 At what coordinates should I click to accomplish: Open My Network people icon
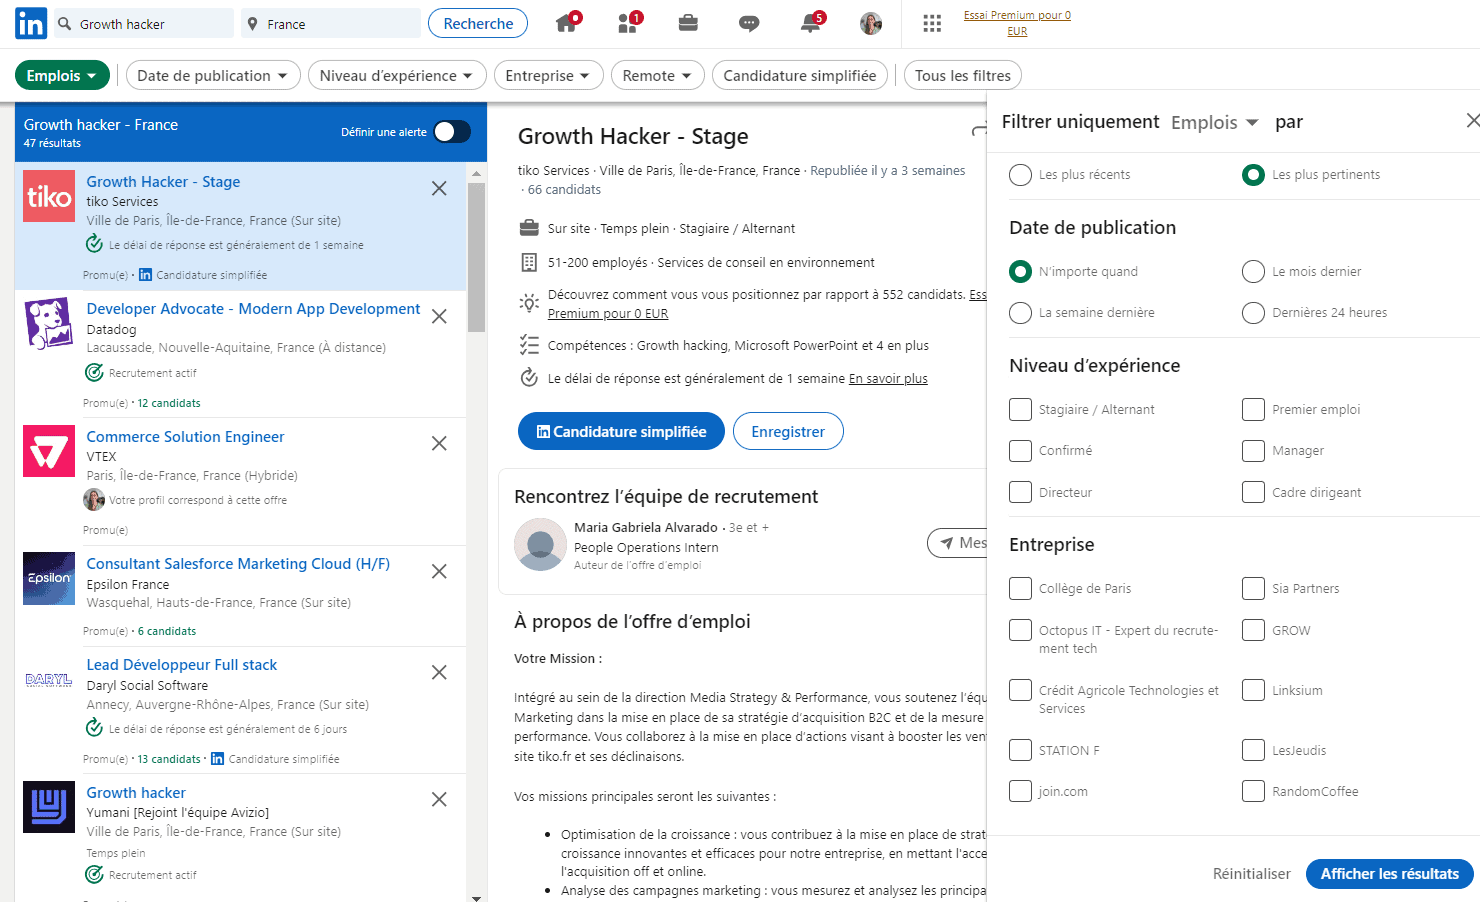(x=629, y=23)
